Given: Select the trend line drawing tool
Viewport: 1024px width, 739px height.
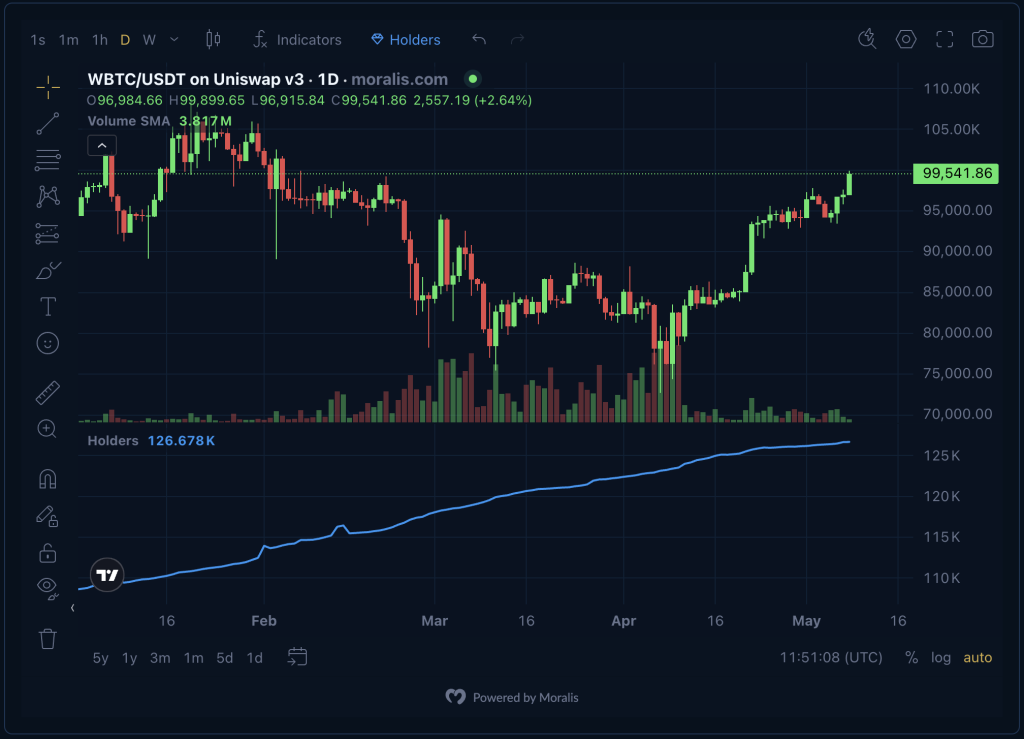Looking at the screenshot, I should pos(48,123).
